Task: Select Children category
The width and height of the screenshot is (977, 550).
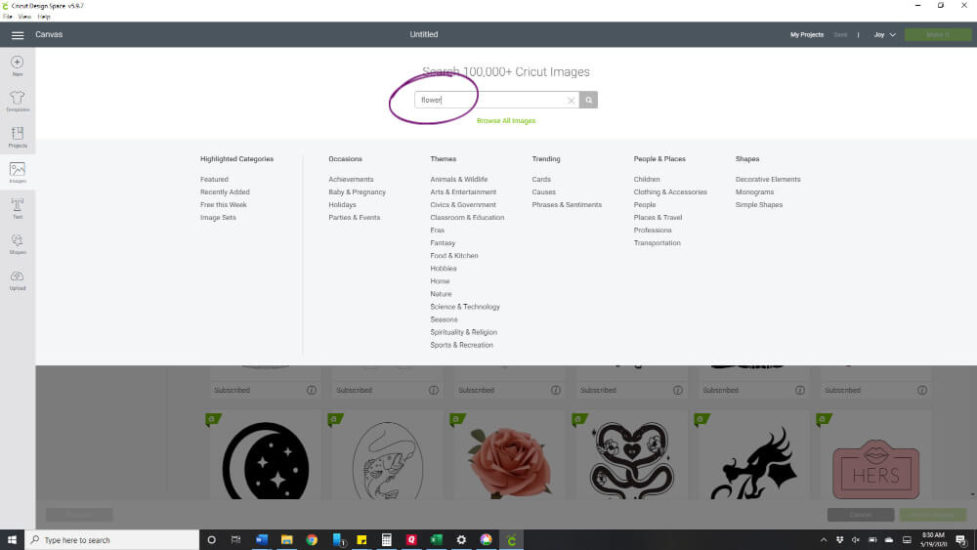Action: [x=646, y=179]
